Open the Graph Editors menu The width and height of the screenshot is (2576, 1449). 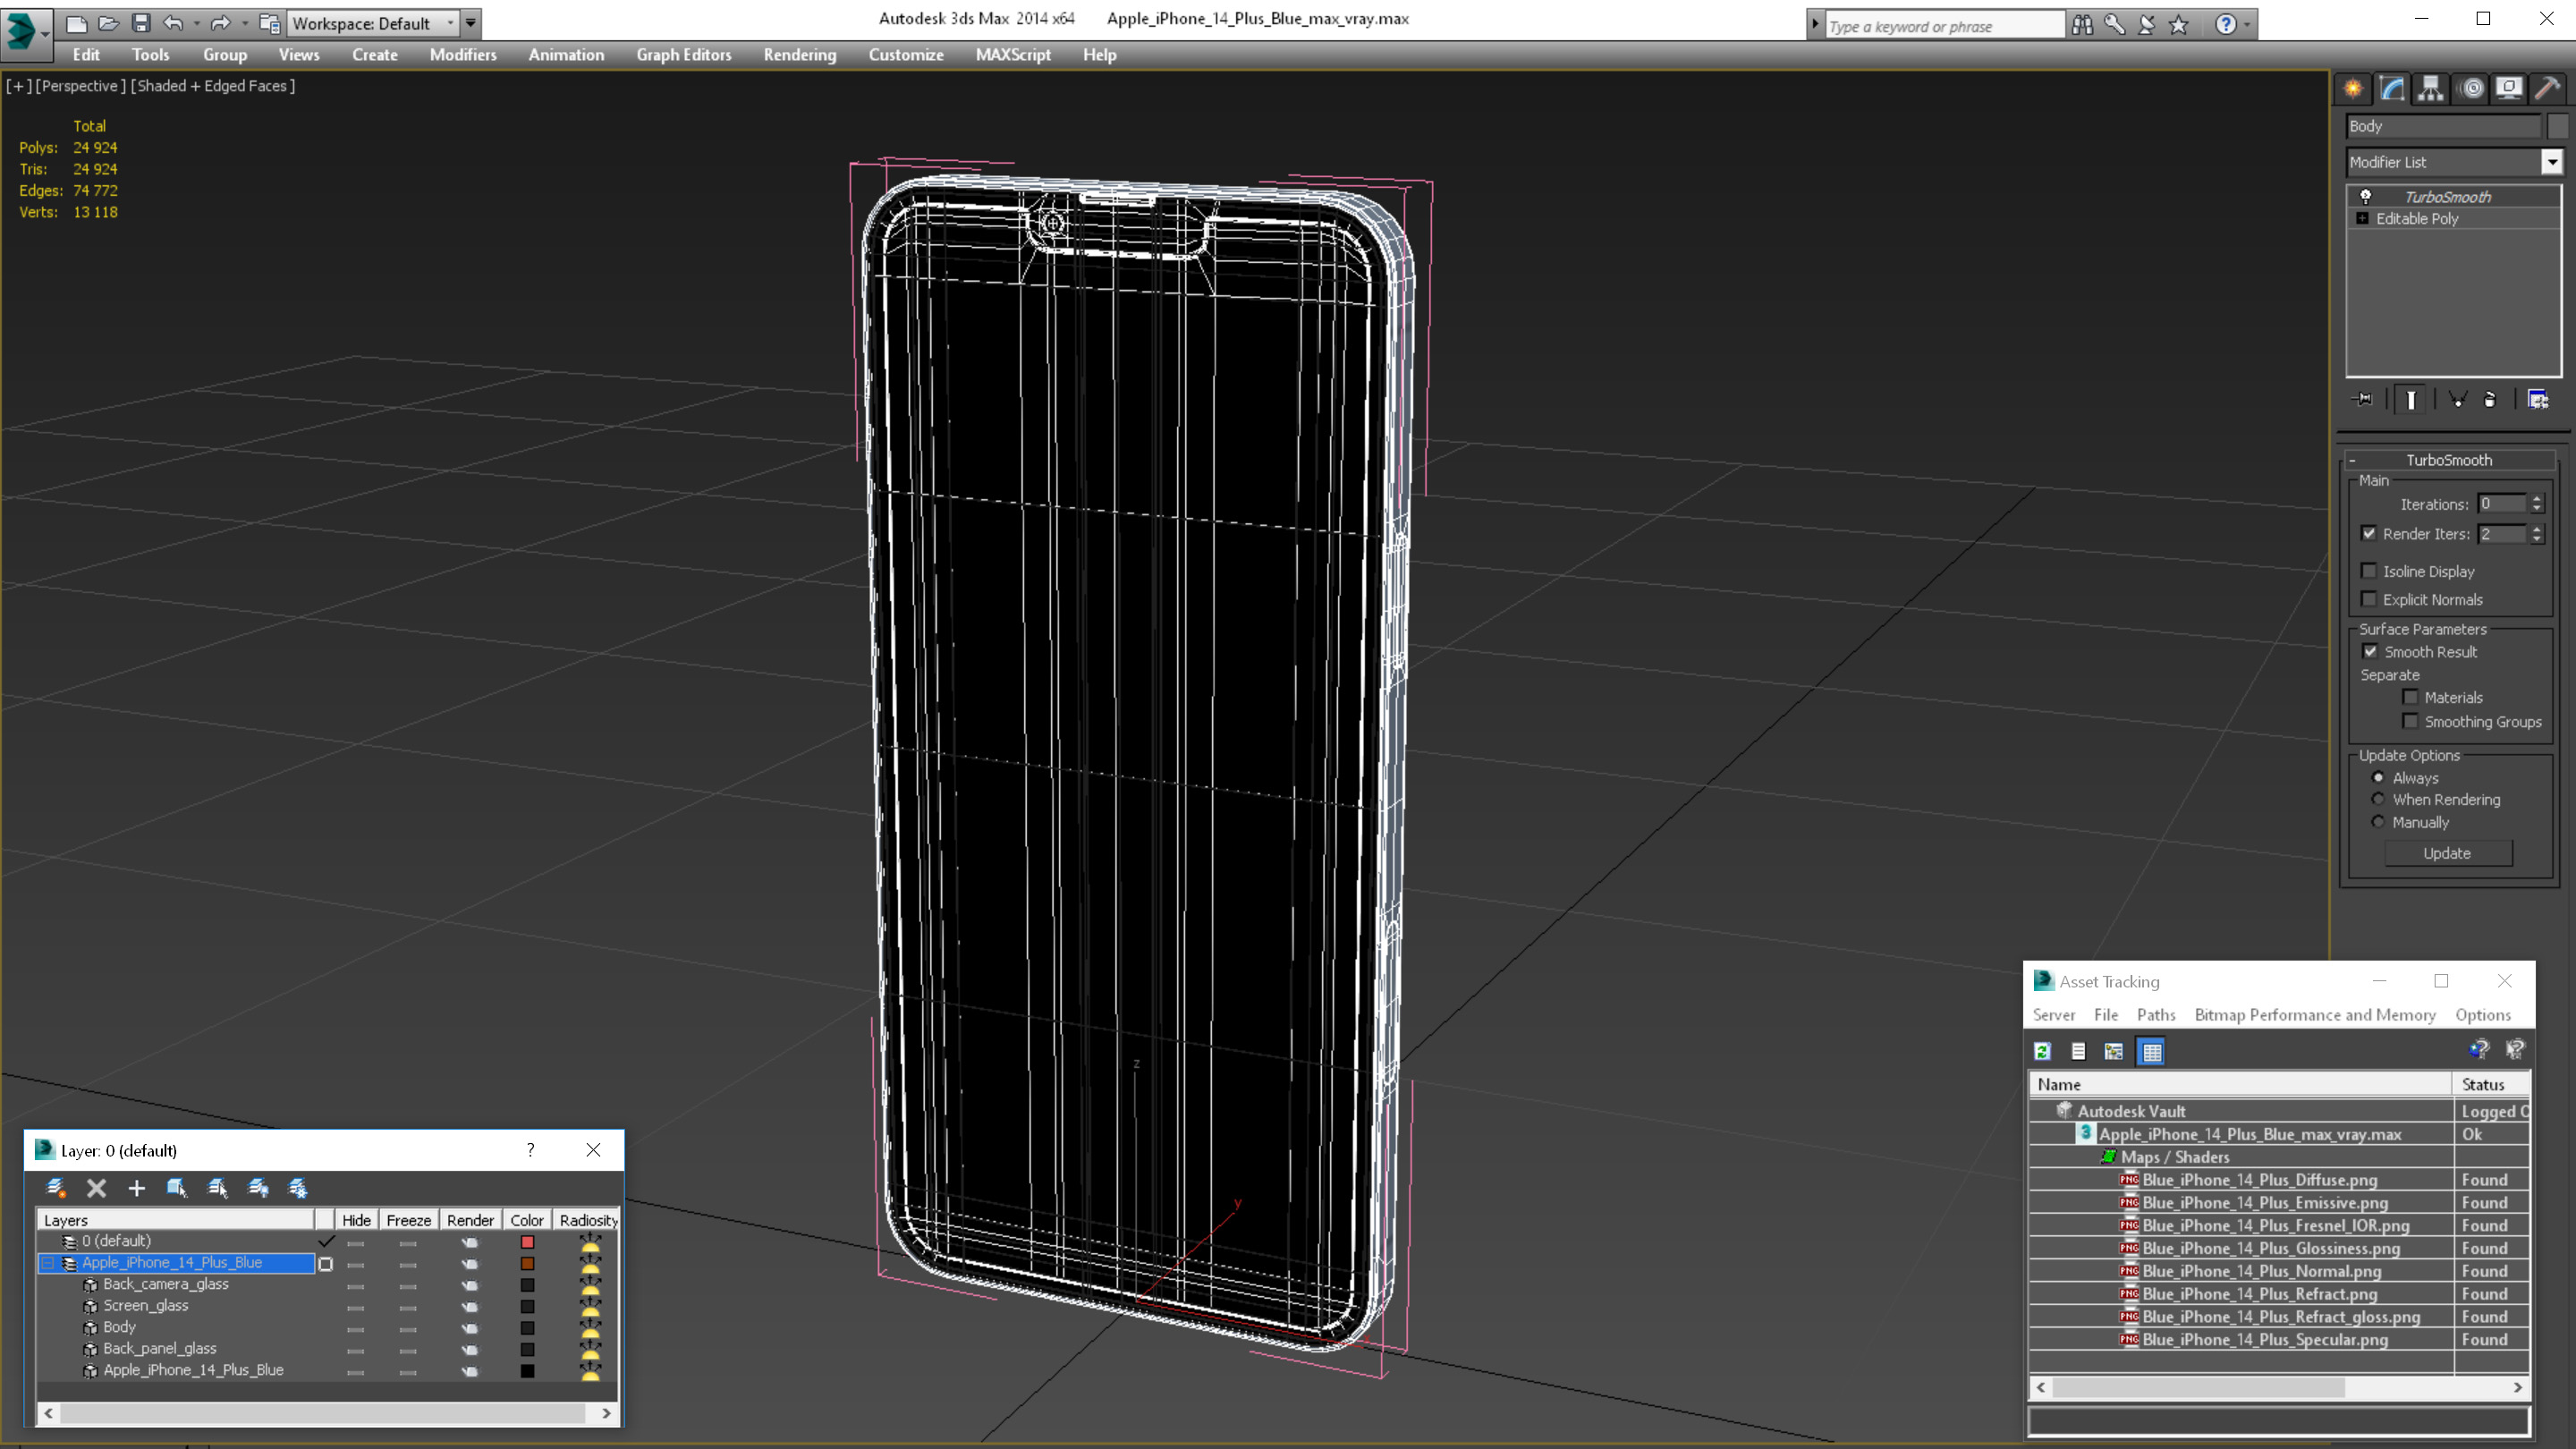pyautogui.click(x=684, y=55)
